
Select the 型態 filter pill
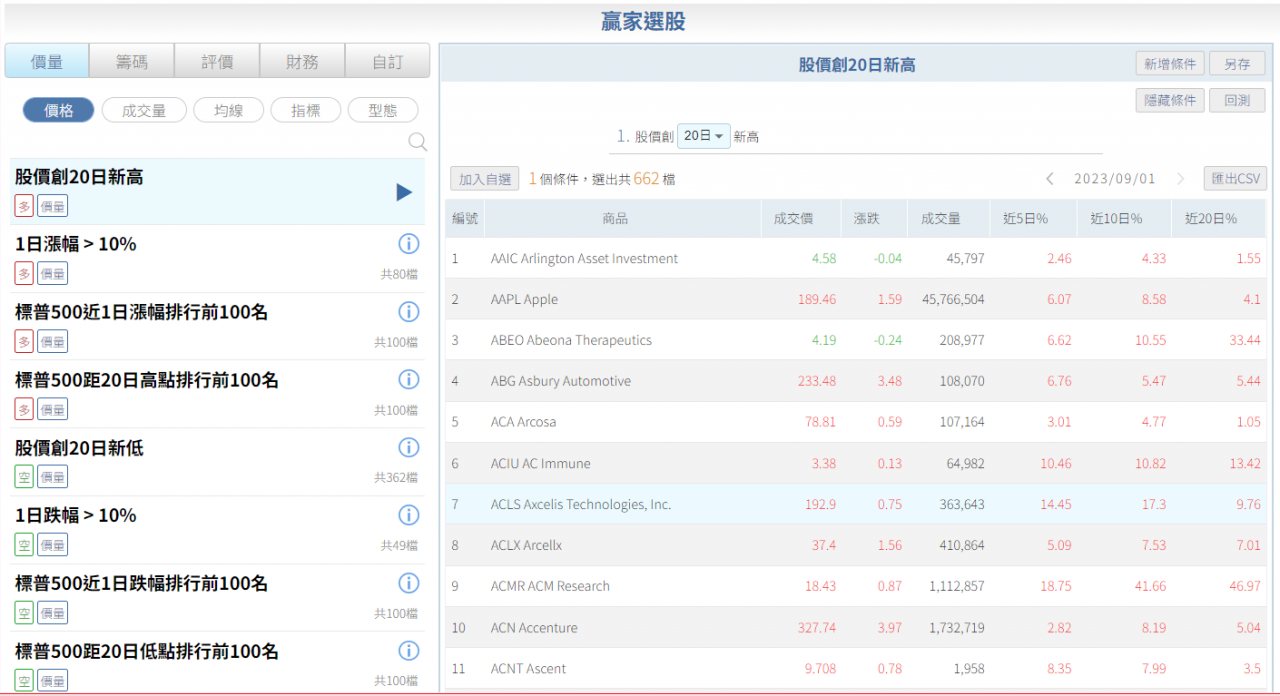point(382,111)
